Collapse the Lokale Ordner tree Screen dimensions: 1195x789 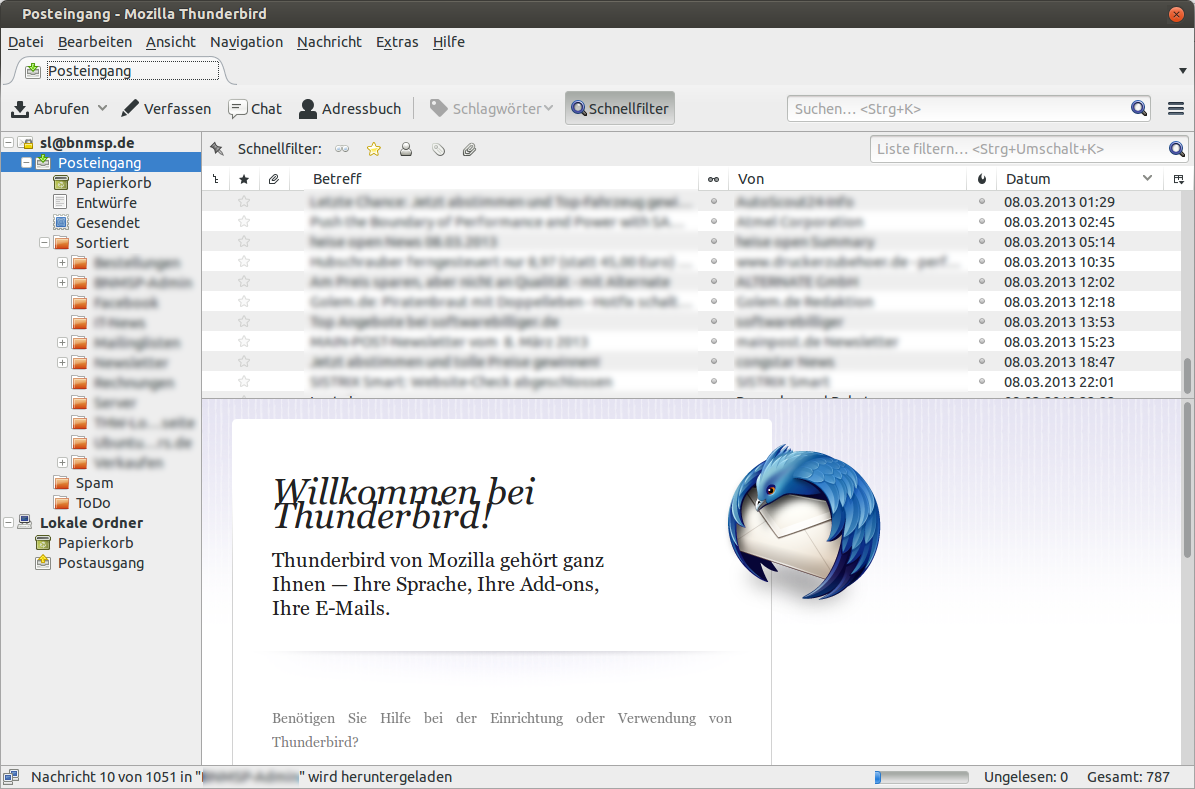point(8,523)
